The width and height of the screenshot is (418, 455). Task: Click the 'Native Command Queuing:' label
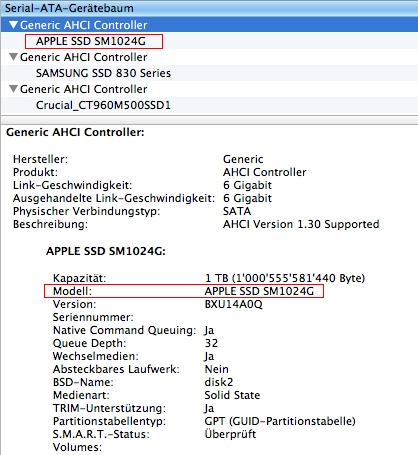125,330
